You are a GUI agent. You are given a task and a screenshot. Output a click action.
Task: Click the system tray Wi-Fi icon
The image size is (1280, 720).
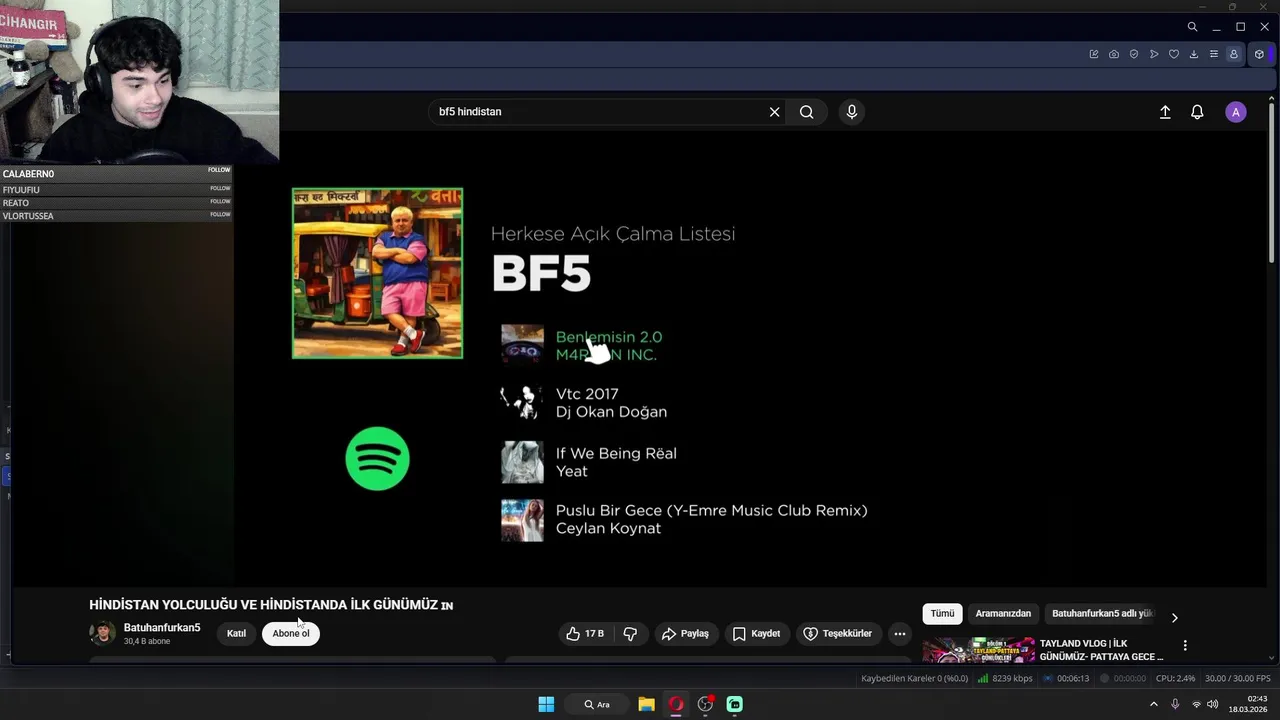pos(1196,704)
